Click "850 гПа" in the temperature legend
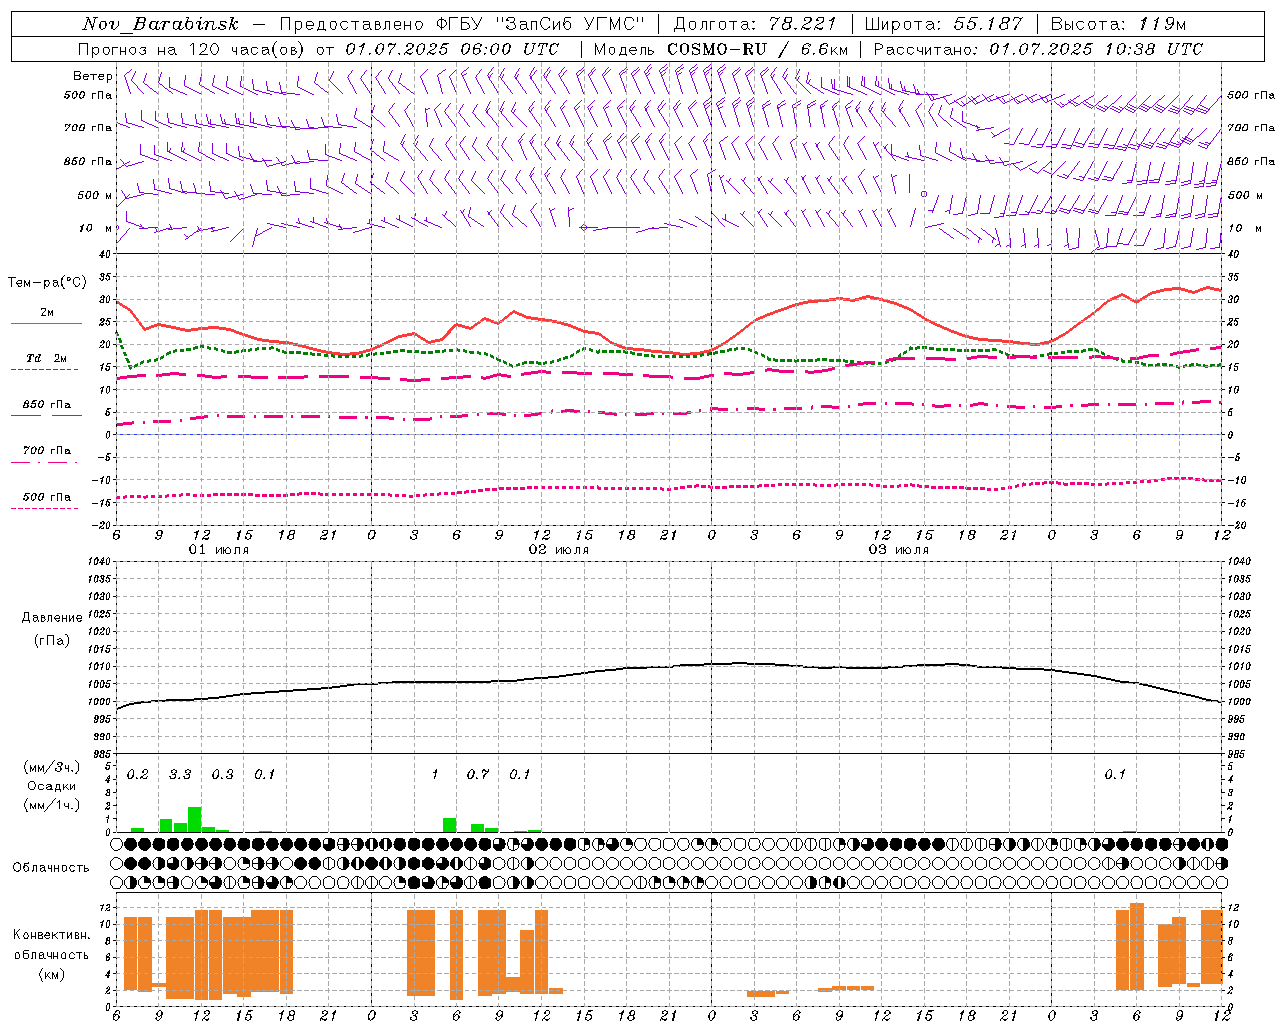Image resolution: width=1280 pixels, height=1024 pixels. 47,405
